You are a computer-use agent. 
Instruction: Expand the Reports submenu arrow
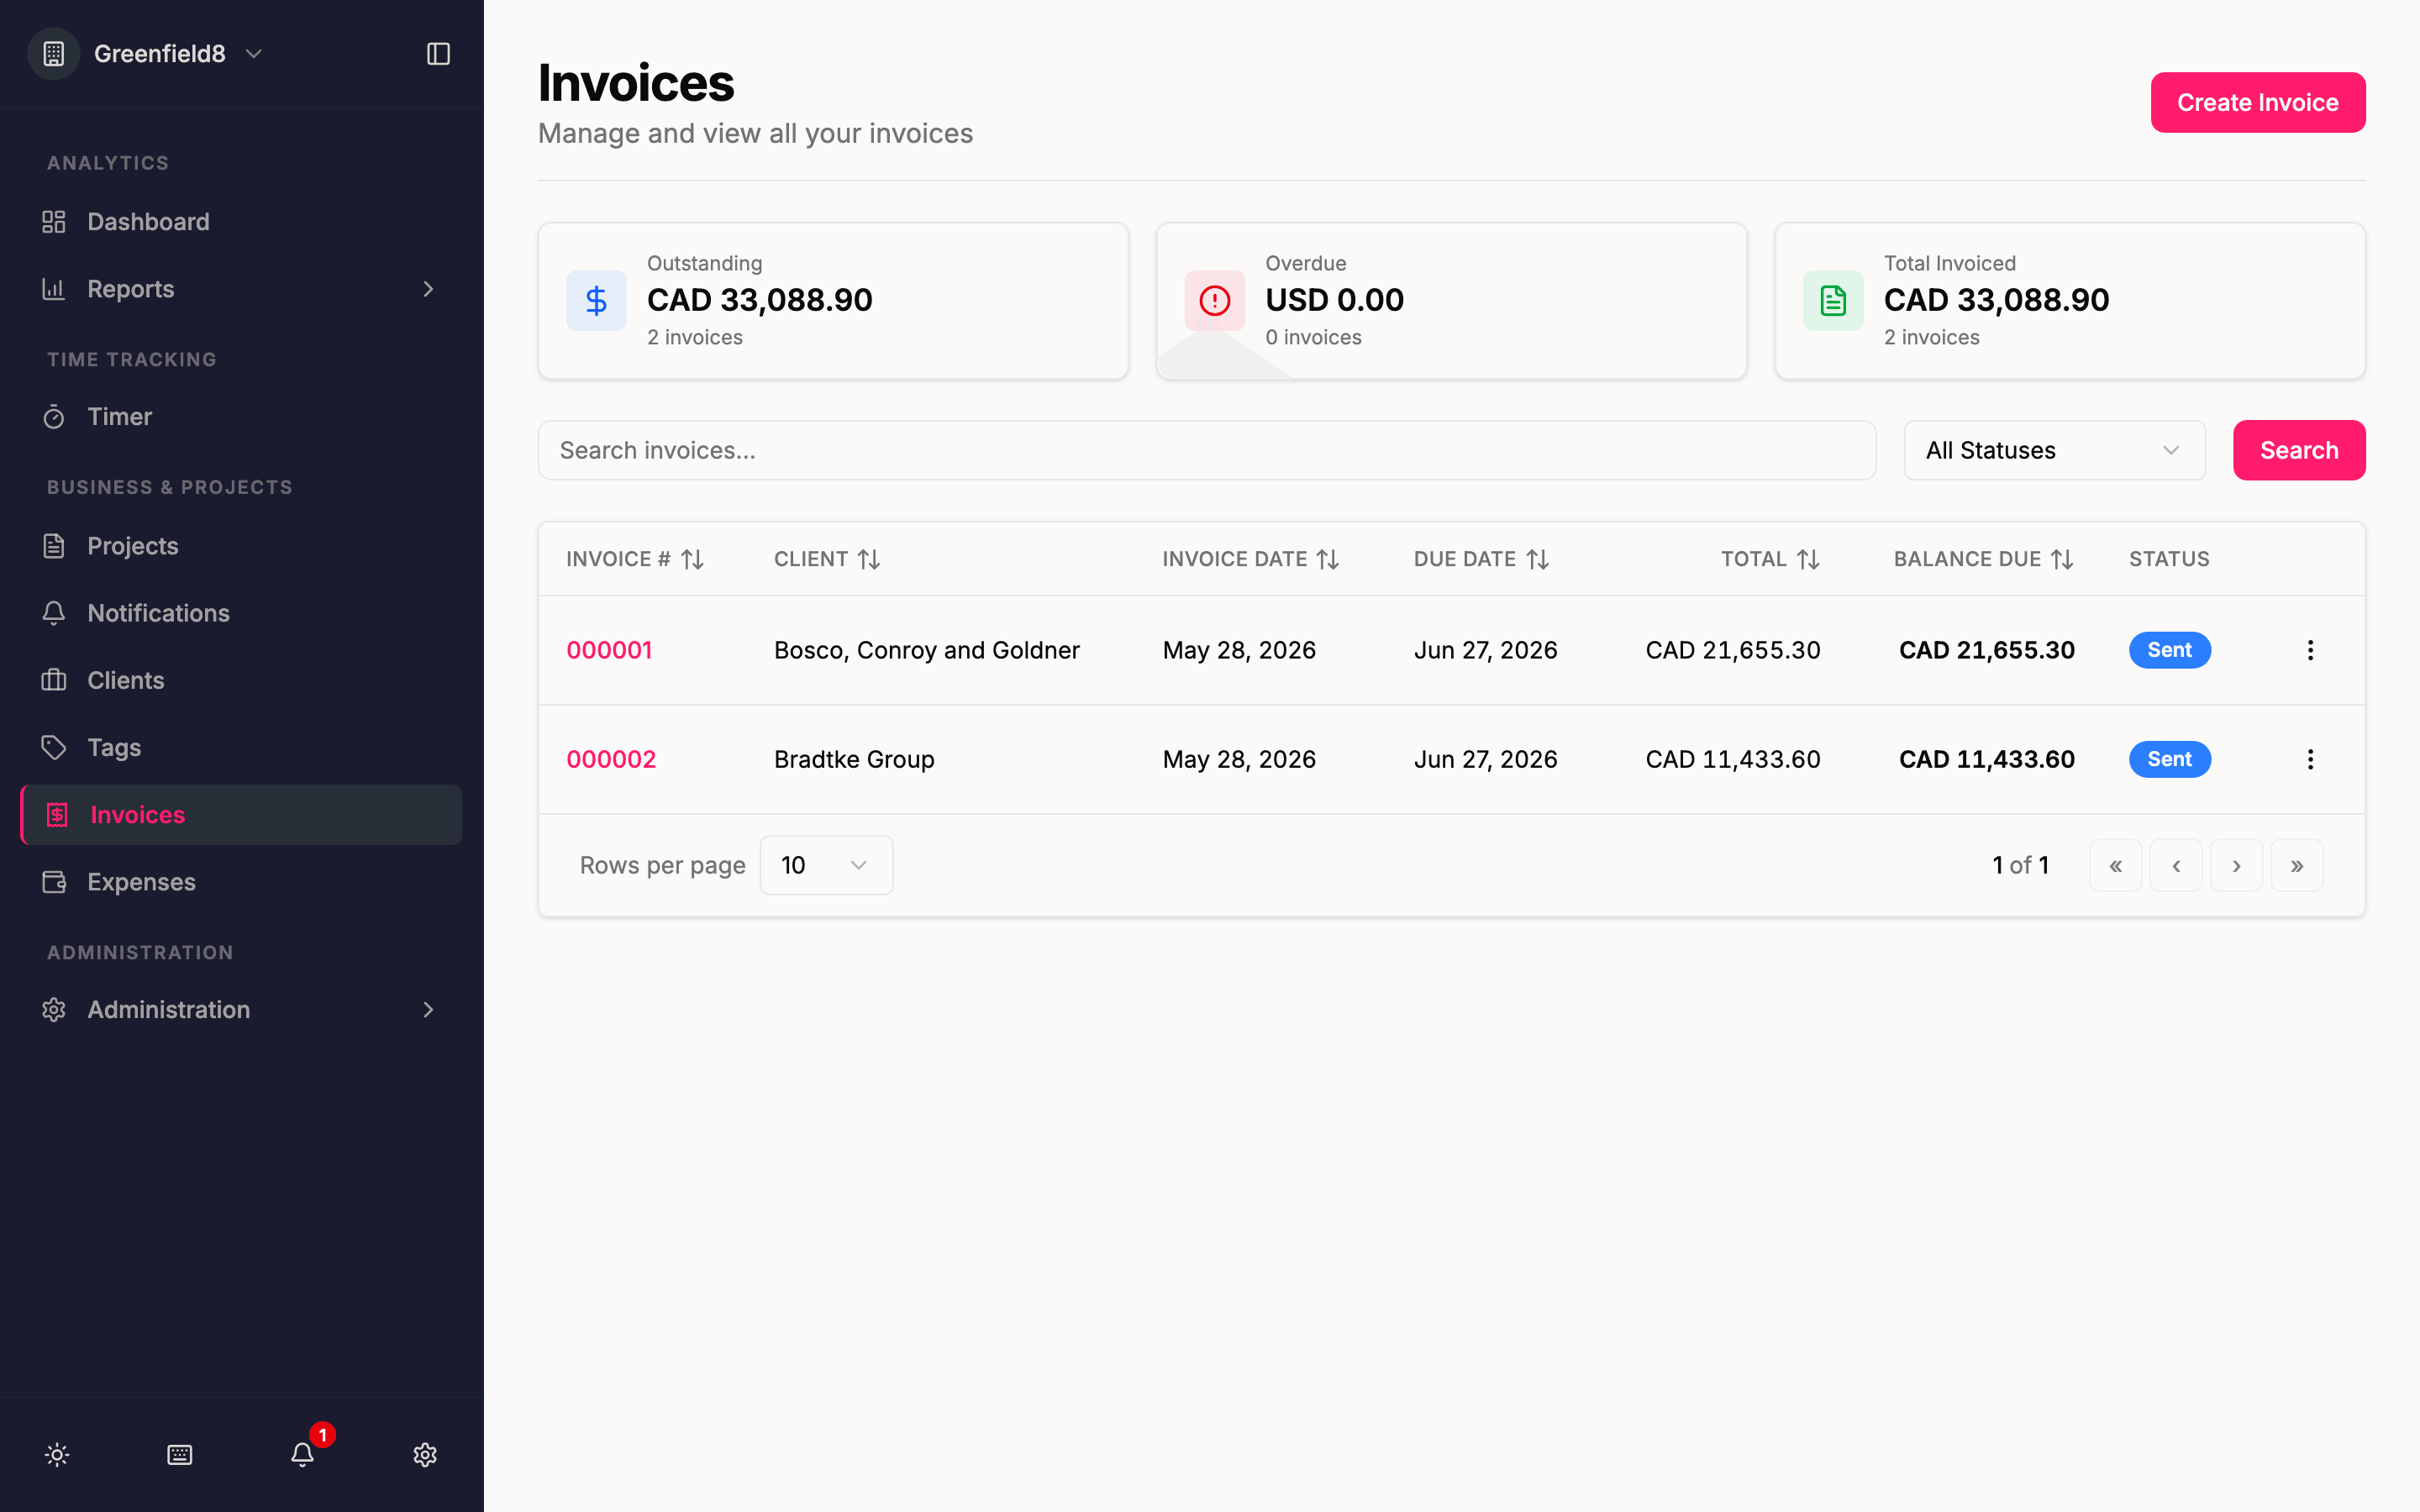point(428,289)
